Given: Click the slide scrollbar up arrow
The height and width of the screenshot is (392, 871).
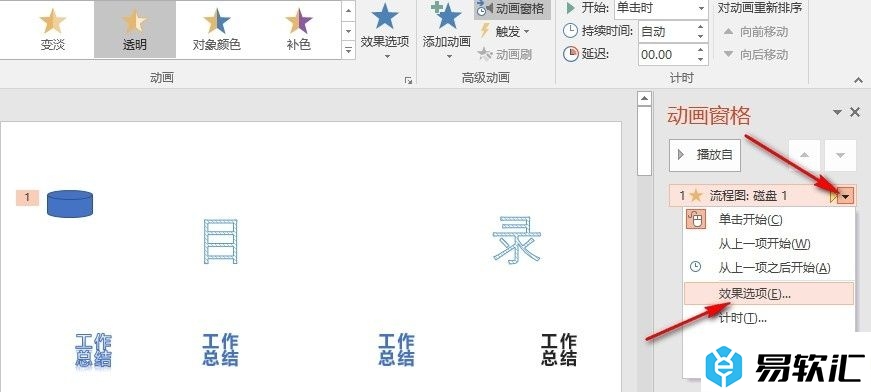Looking at the screenshot, I should pyautogui.click(x=644, y=99).
